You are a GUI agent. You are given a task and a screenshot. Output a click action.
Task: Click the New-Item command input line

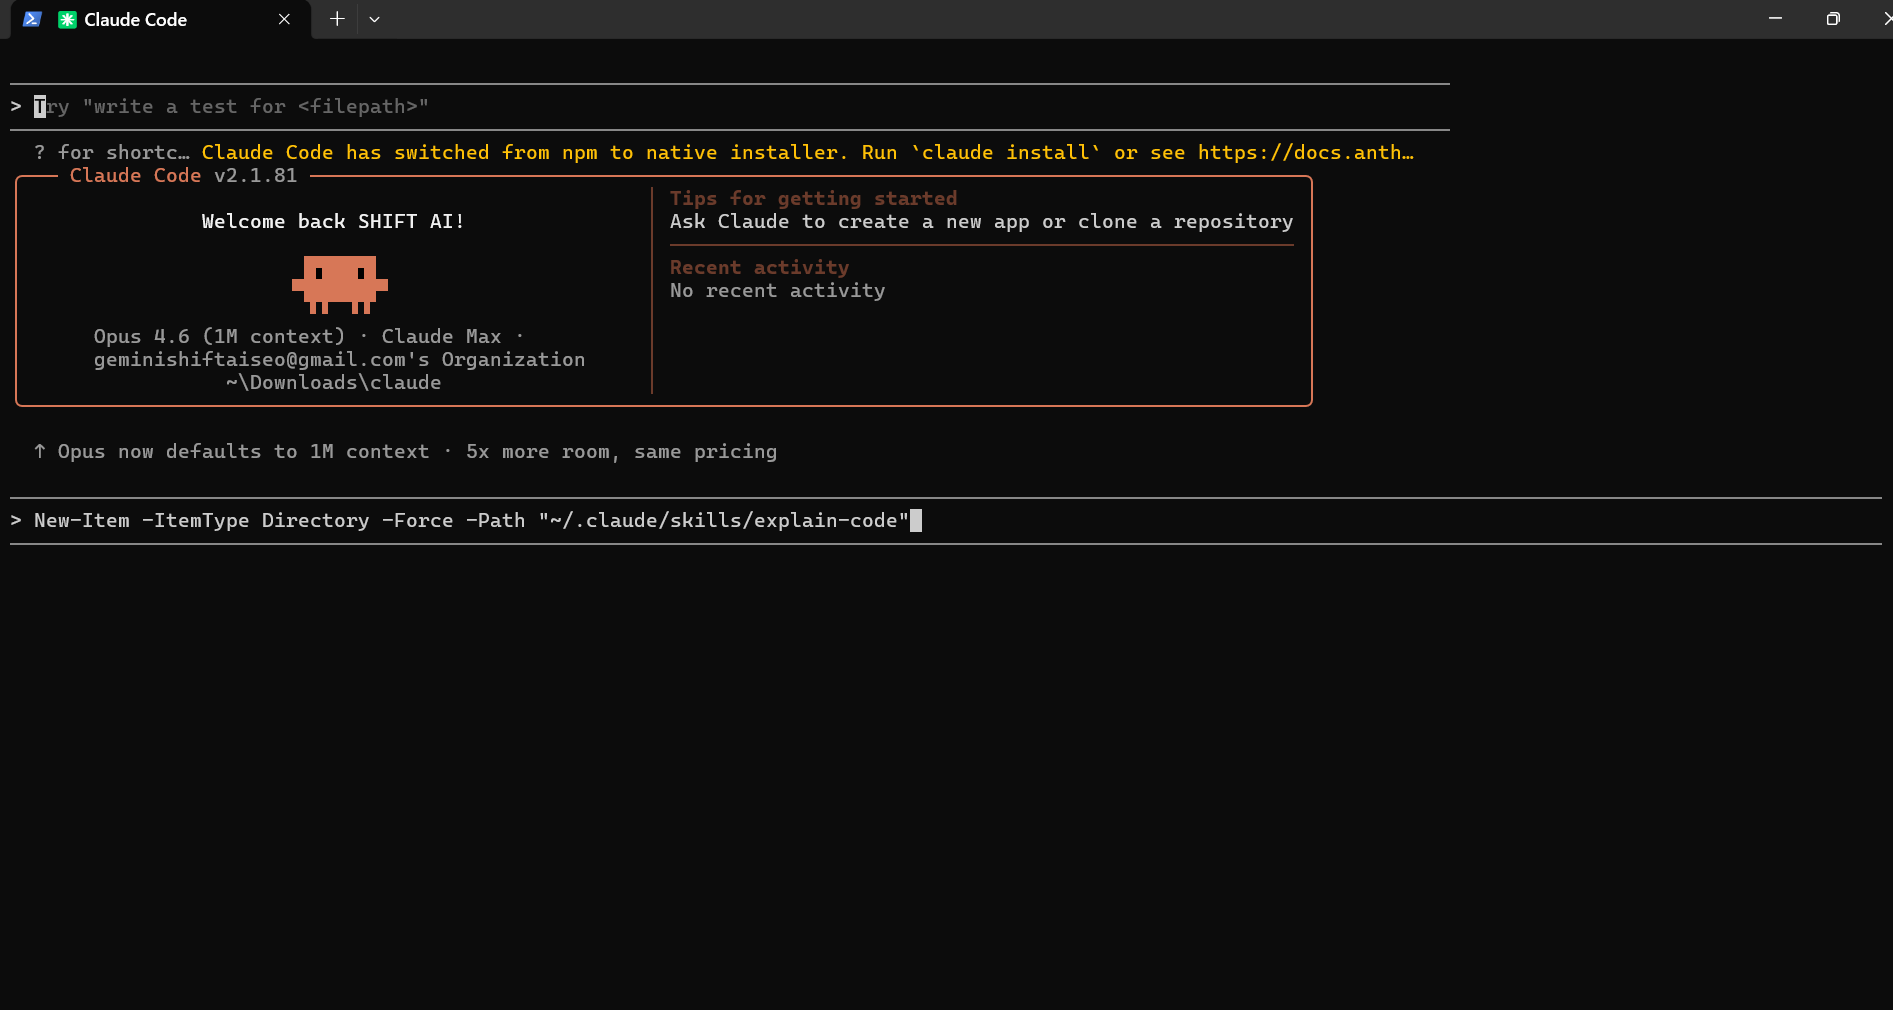pos(470,520)
